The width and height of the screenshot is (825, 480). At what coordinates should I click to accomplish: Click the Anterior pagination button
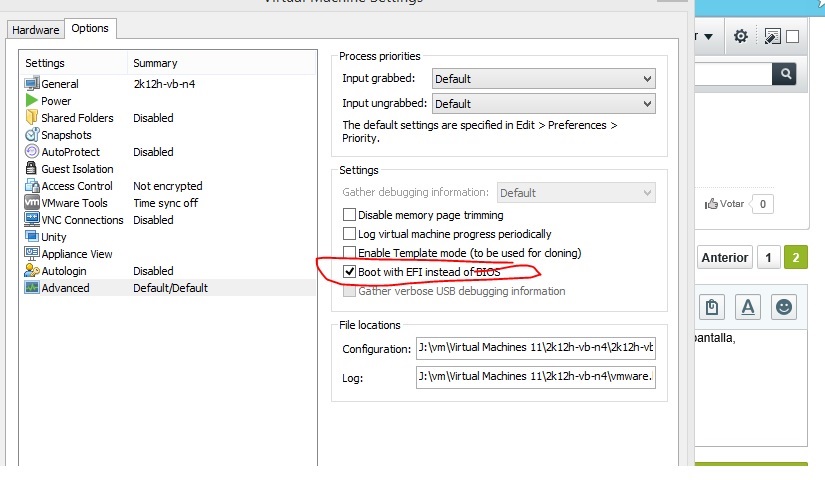724,257
